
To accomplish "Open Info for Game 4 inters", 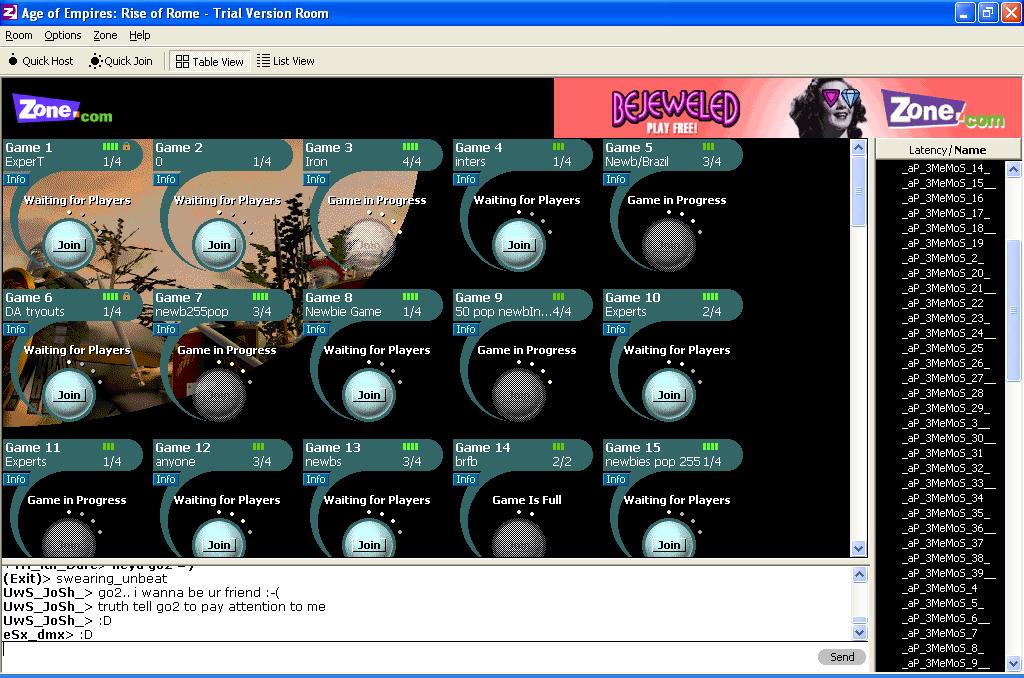I will click(x=466, y=179).
